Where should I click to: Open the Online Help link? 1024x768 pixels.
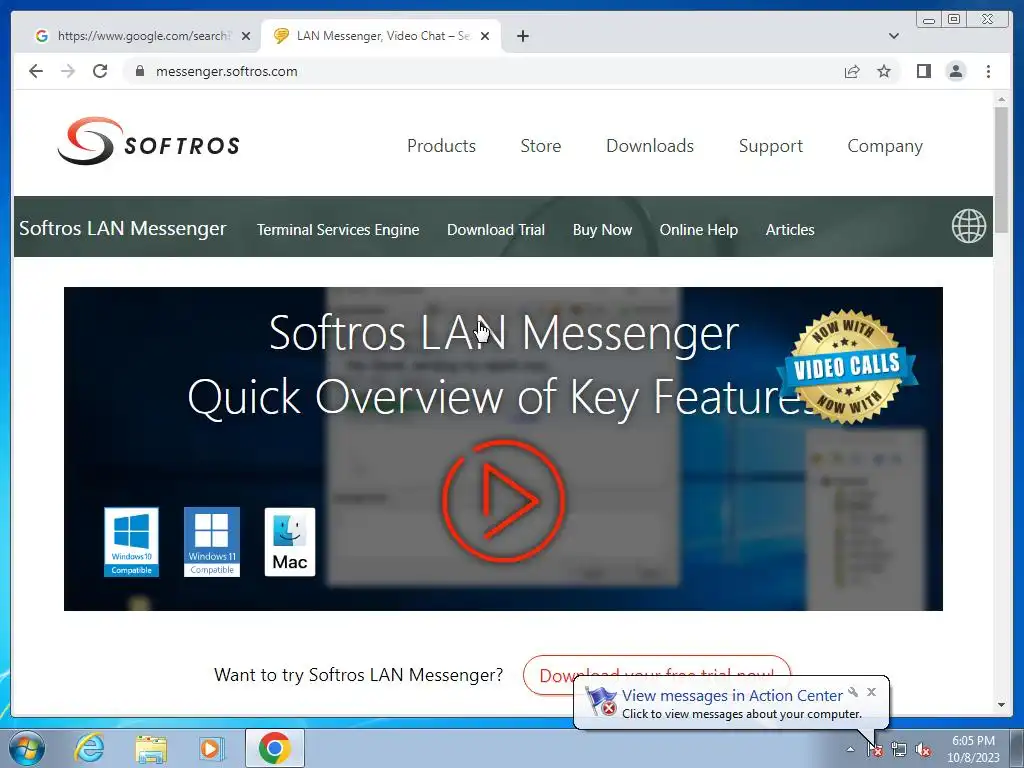699,230
